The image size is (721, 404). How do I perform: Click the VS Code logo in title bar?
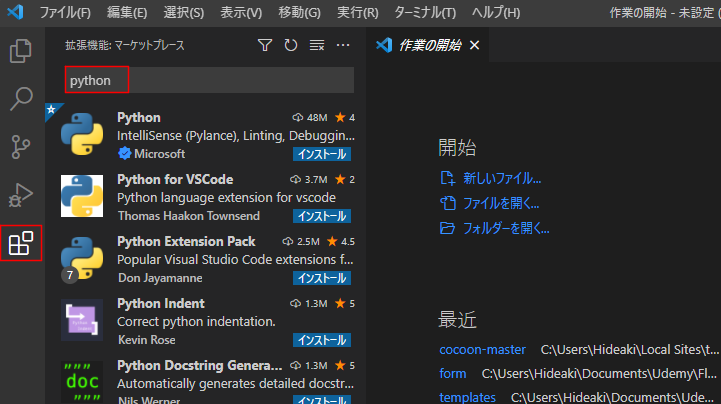[x=15, y=11]
